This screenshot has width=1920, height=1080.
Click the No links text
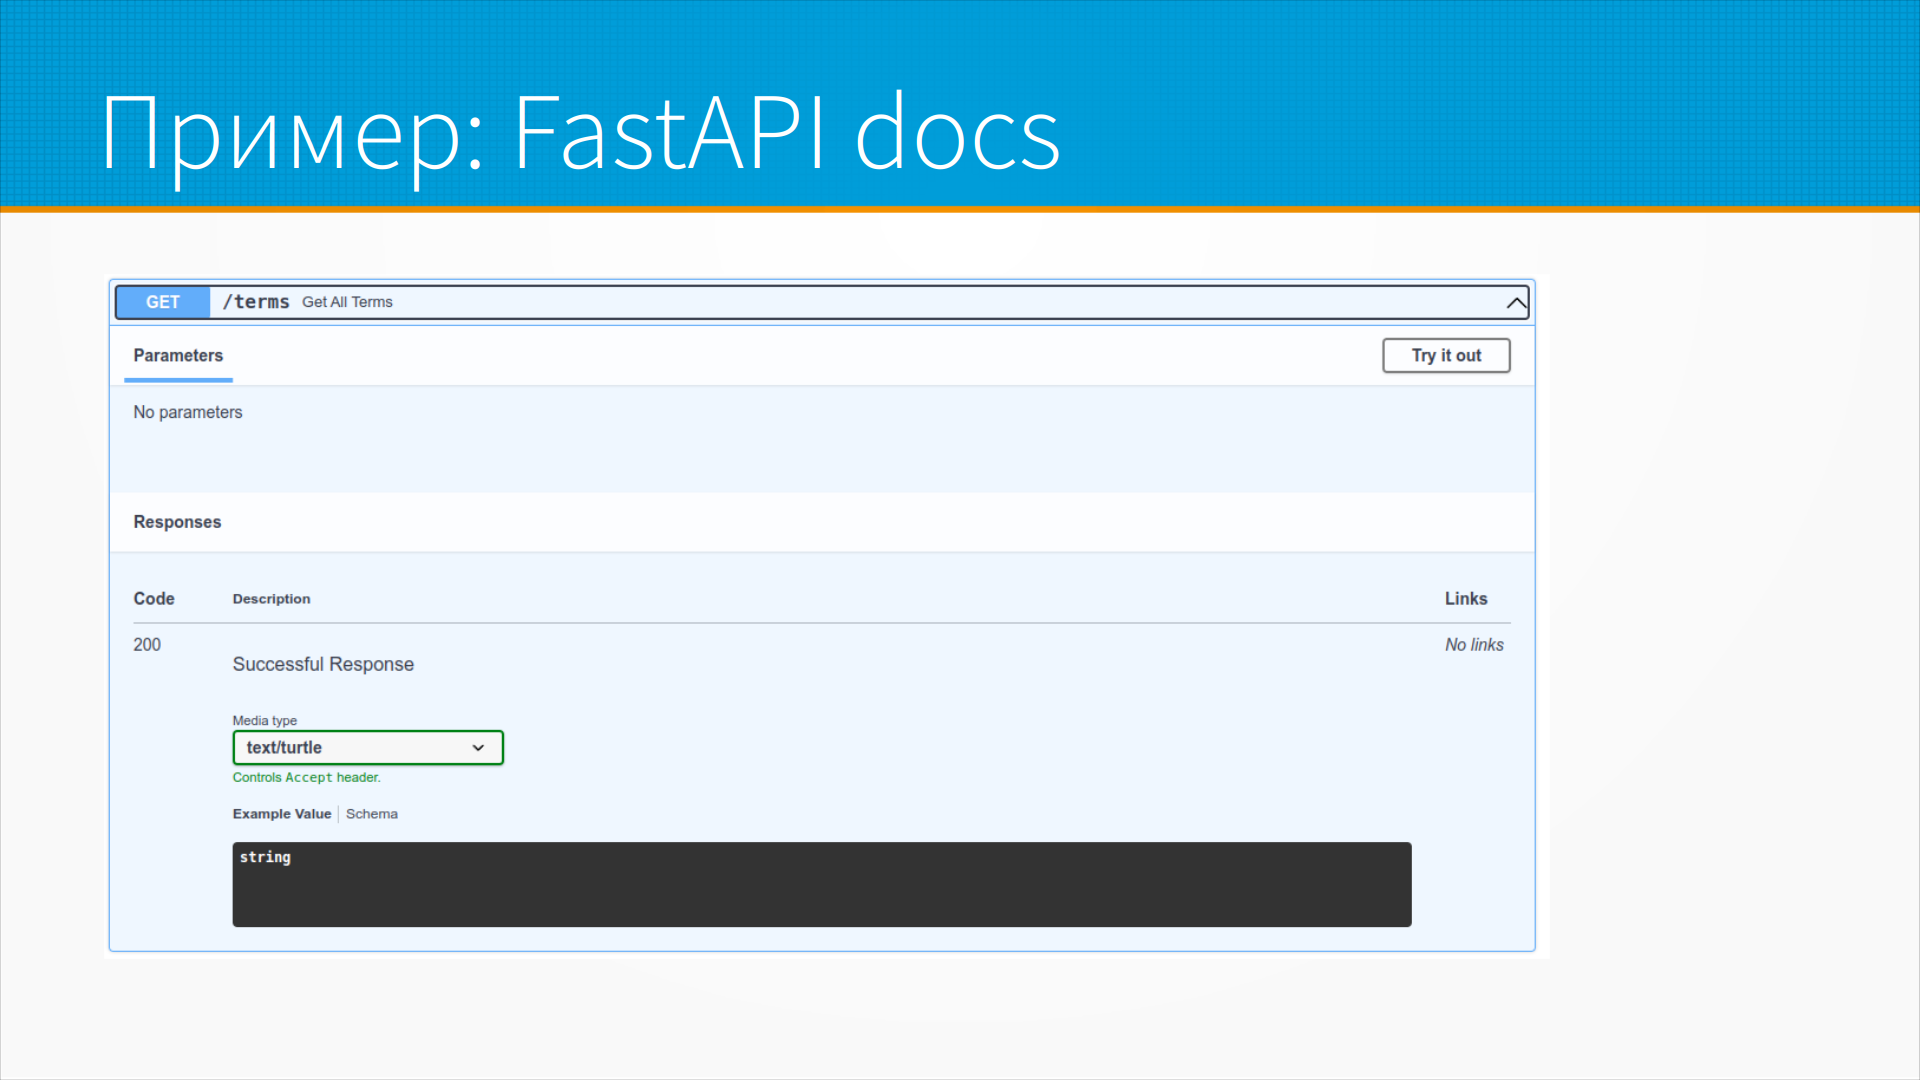pyautogui.click(x=1473, y=645)
